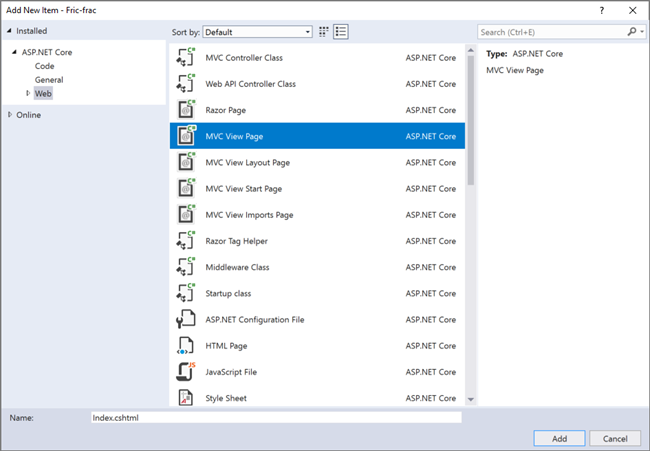Select the Razor Page label
The image size is (650, 451).
tap(226, 110)
